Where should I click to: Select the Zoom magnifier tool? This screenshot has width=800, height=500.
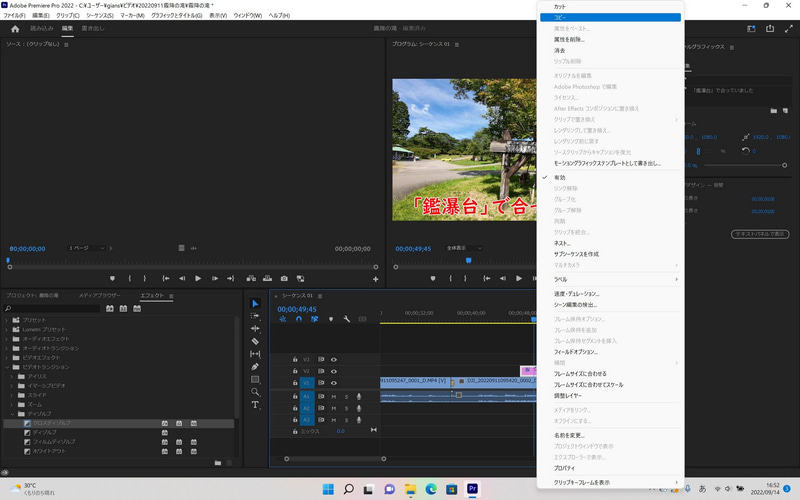(x=255, y=392)
